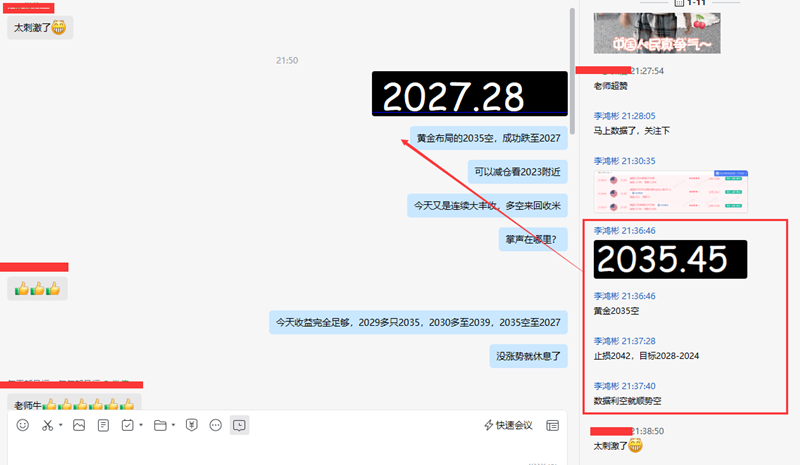Start a 快速会议 quick meeting
800x465 pixels.
(x=508, y=425)
